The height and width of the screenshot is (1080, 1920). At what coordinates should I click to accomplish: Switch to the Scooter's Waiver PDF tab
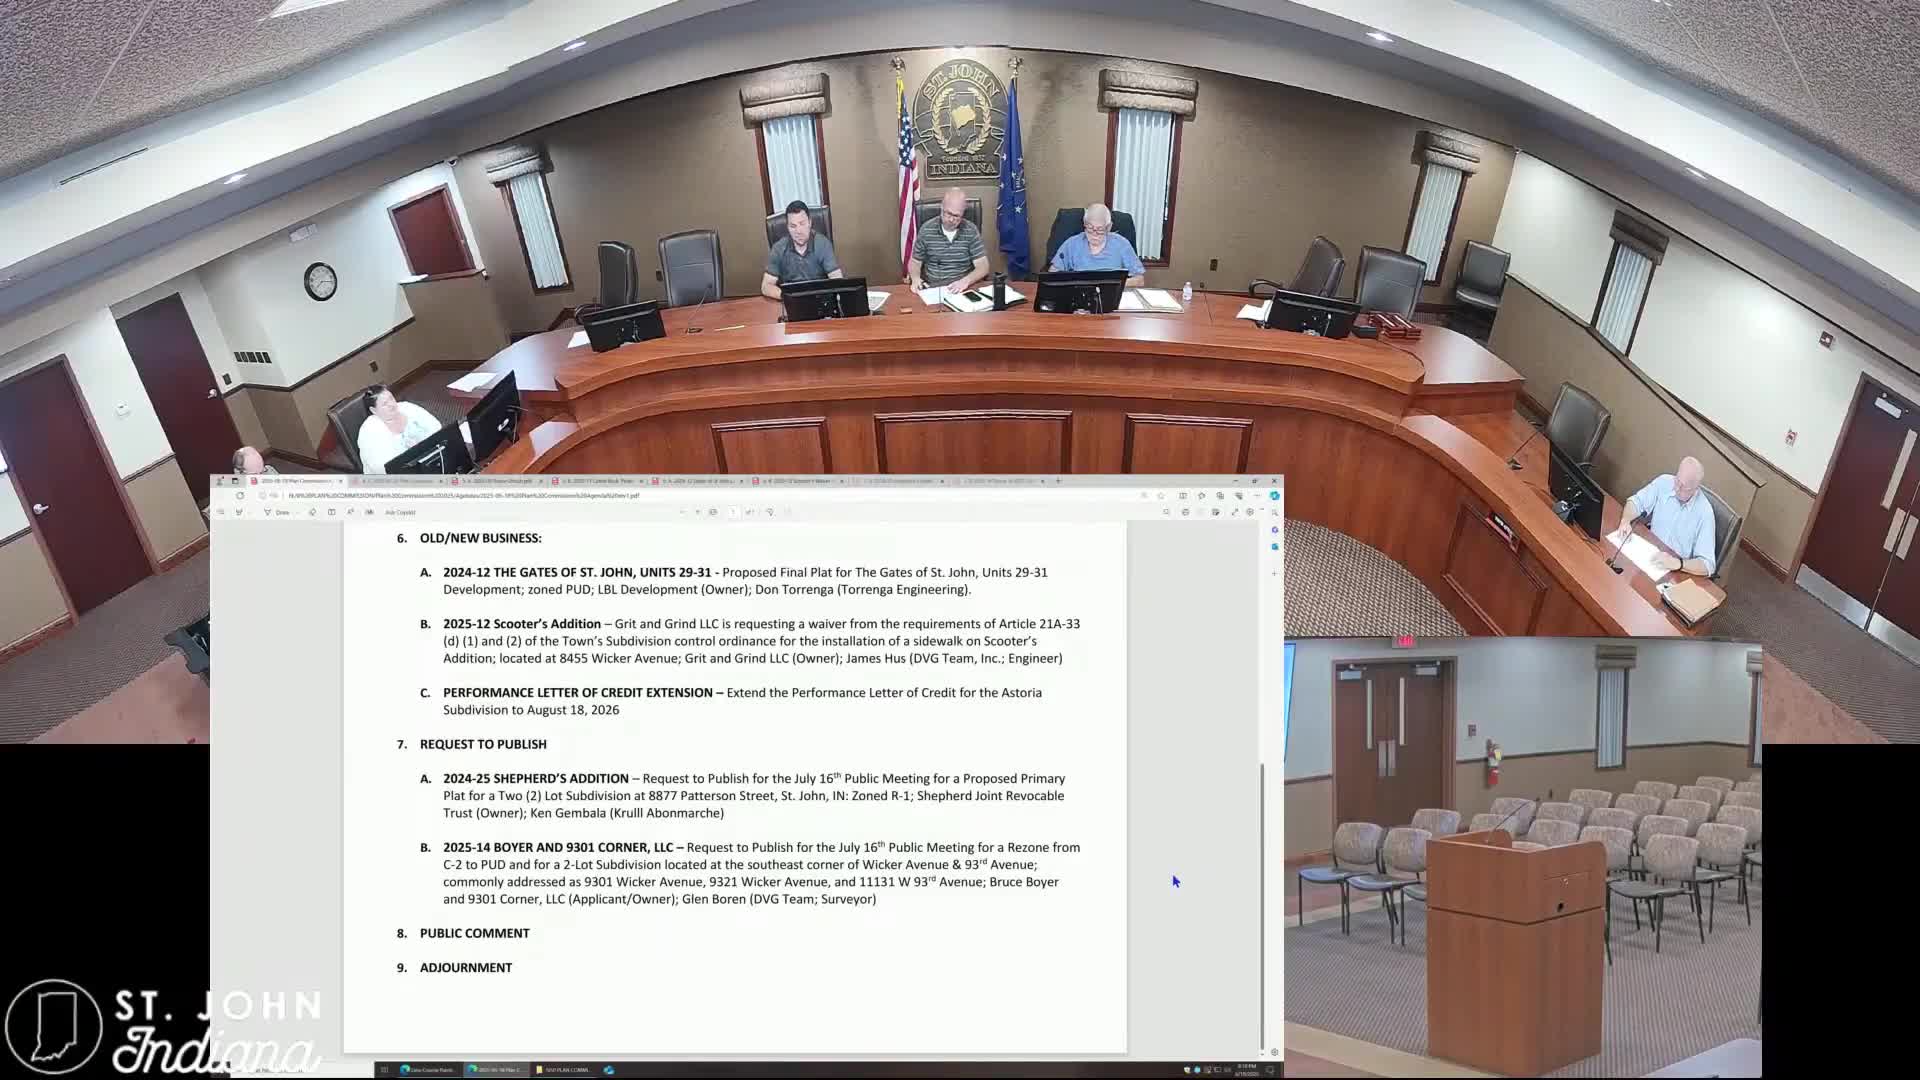tap(795, 481)
